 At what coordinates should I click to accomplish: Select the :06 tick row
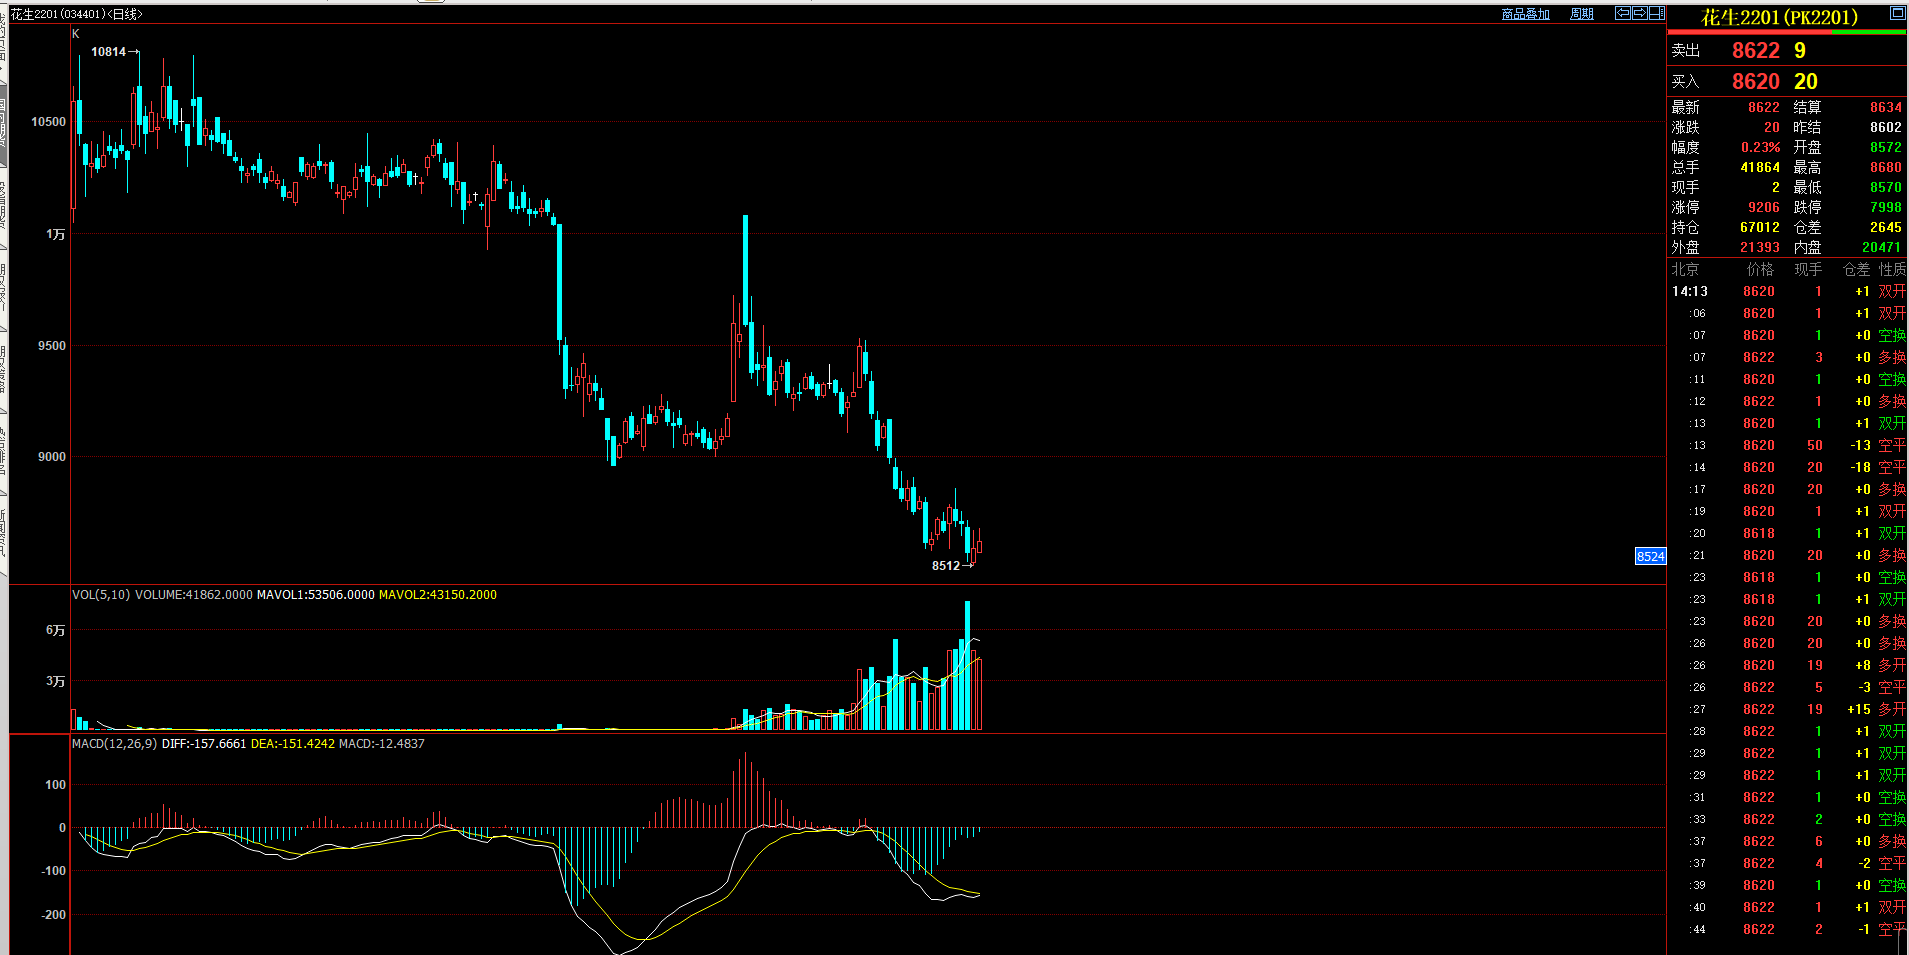[x=1788, y=313]
